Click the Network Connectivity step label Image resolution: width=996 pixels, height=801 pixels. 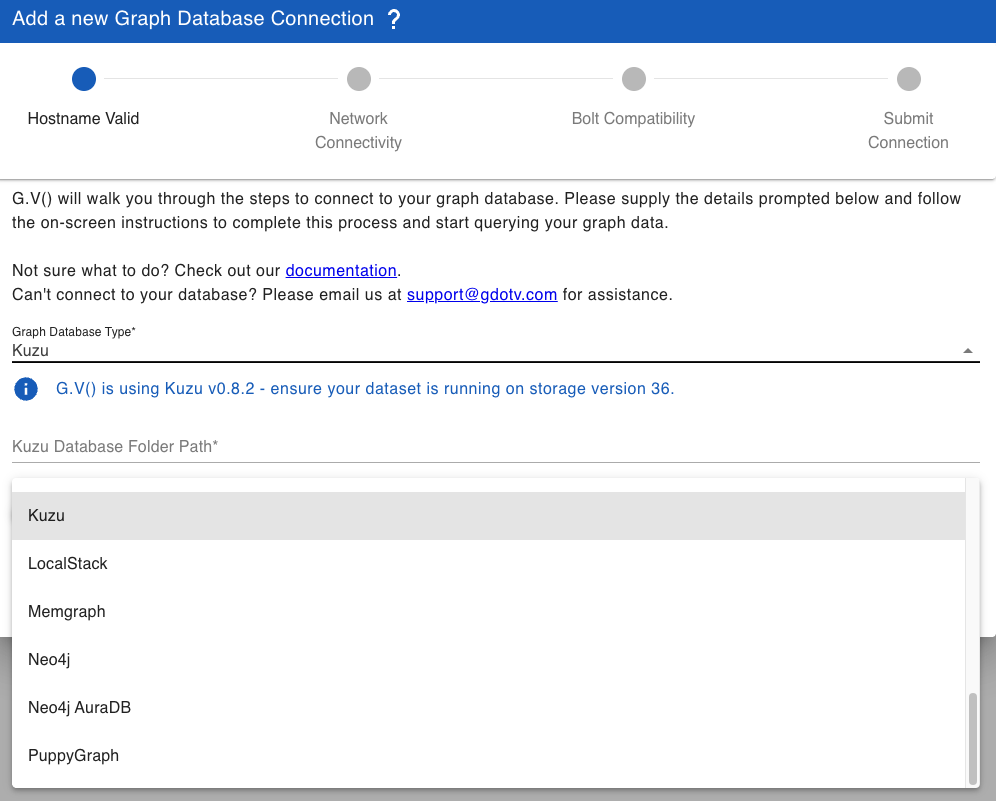point(358,130)
